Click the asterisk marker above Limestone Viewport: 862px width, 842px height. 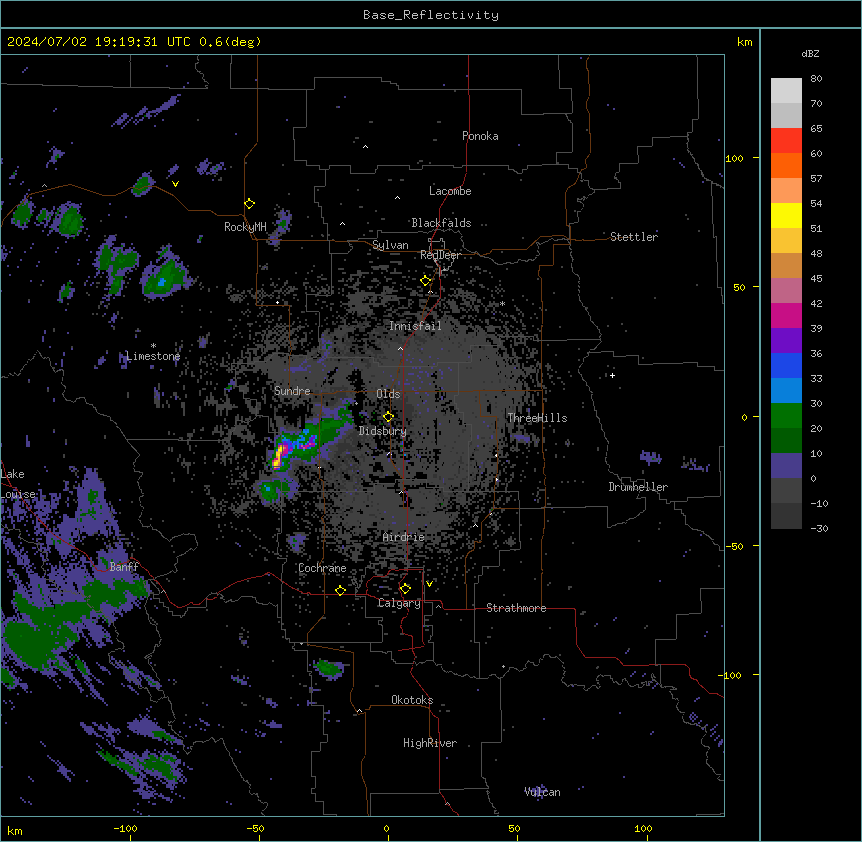pyautogui.click(x=153, y=346)
